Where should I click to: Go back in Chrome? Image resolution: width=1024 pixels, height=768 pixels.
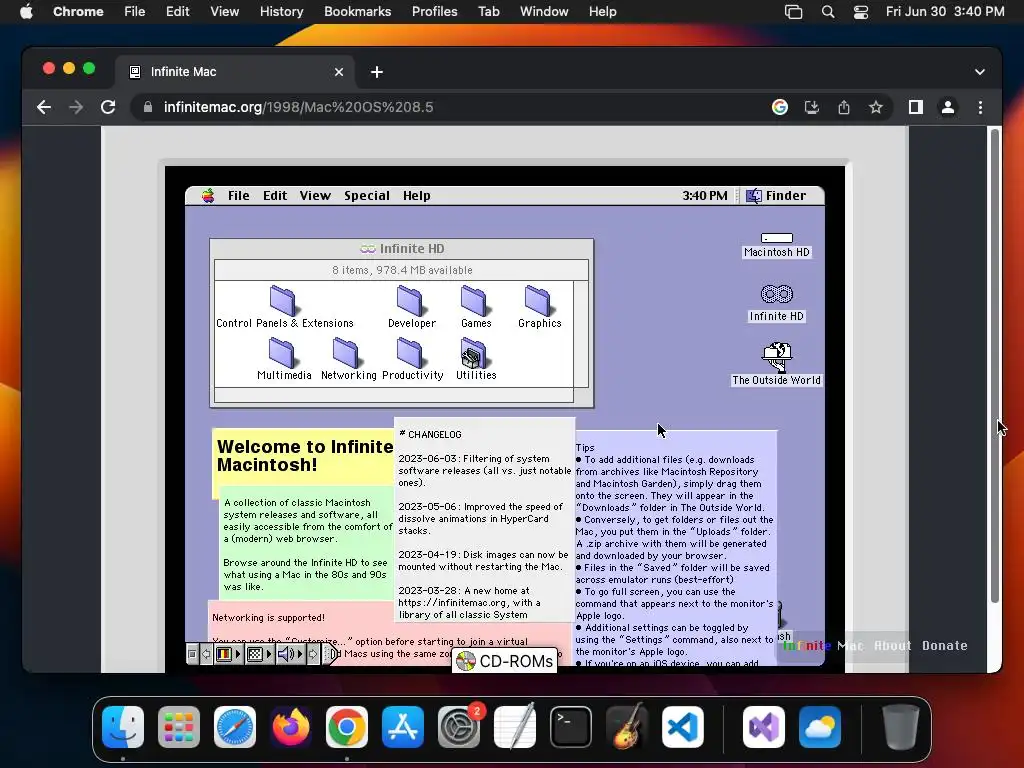point(44,107)
